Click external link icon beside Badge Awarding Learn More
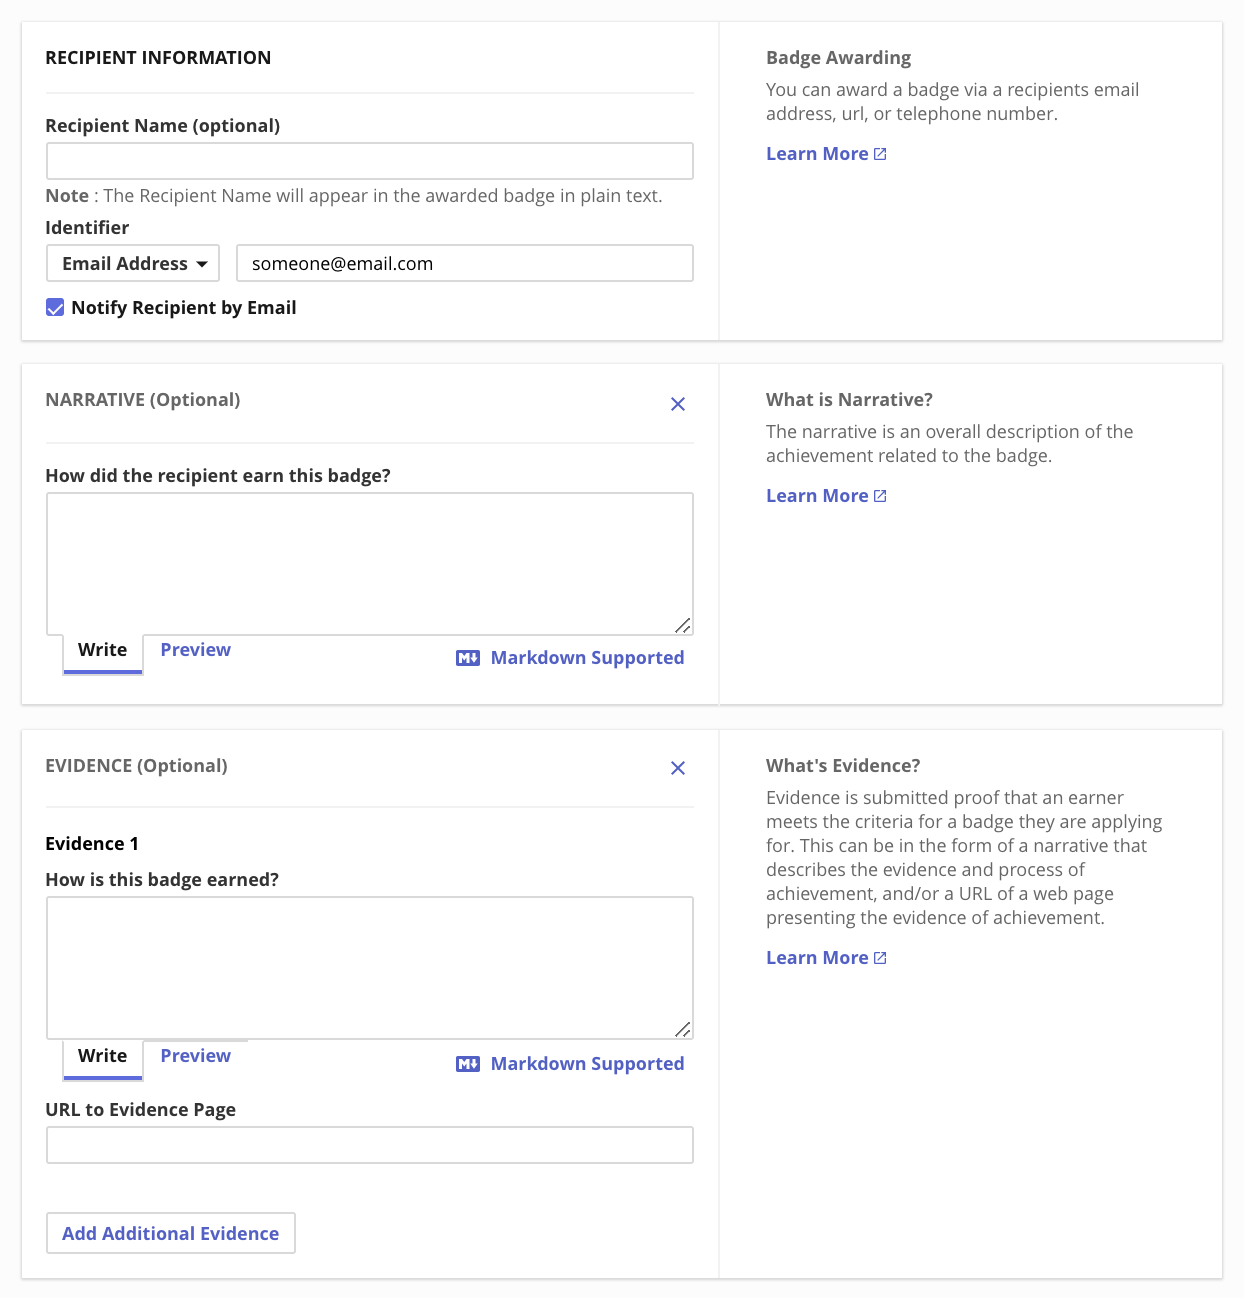The height and width of the screenshot is (1298, 1244). tap(880, 154)
